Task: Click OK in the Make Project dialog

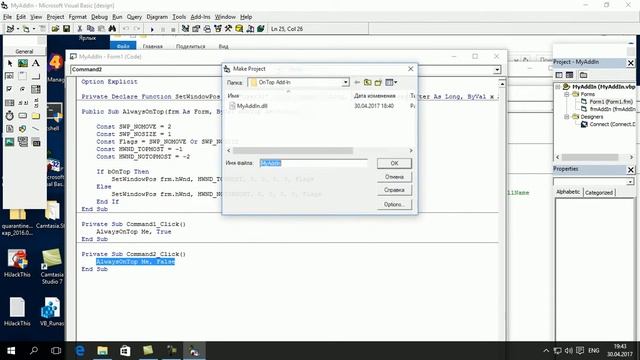Action: (x=394, y=163)
